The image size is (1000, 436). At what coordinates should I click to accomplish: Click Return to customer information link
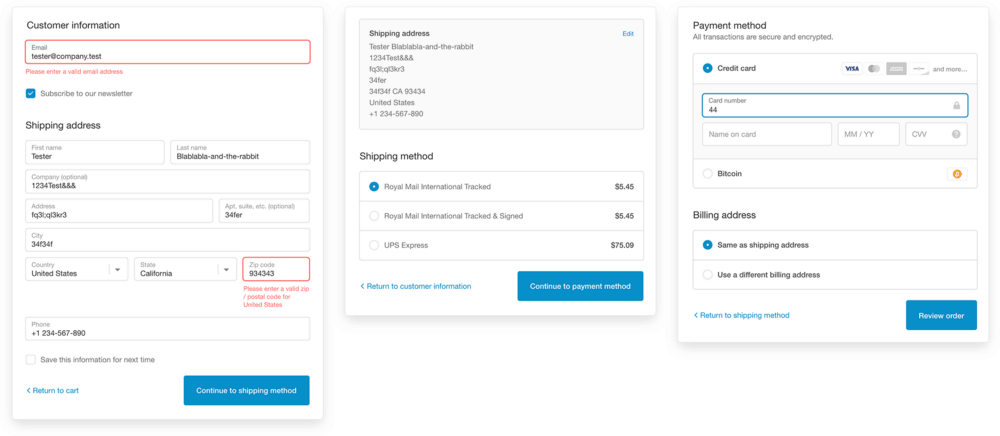pos(415,286)
